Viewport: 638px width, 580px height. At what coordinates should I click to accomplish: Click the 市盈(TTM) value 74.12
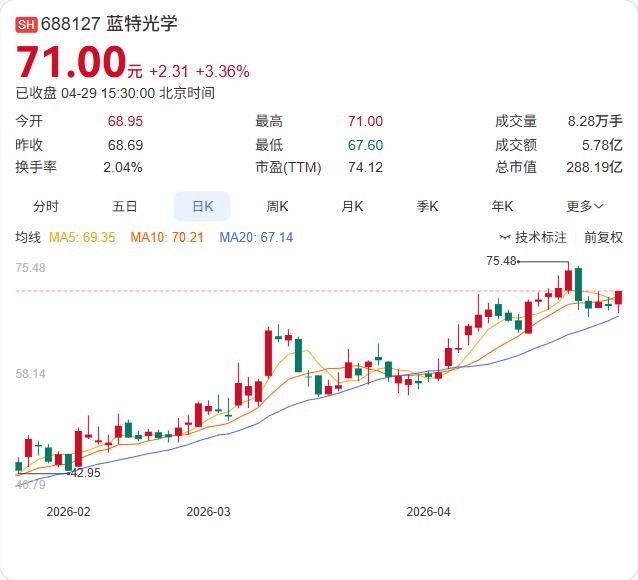365,167
